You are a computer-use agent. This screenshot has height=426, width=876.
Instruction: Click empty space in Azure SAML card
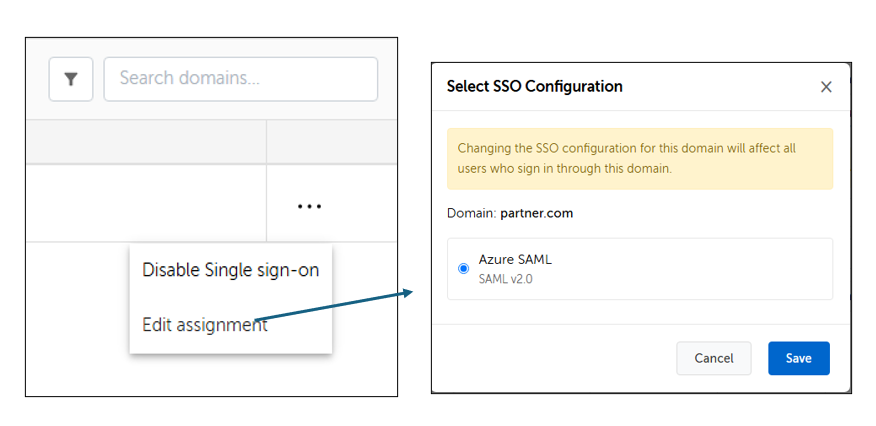(687, 269)
